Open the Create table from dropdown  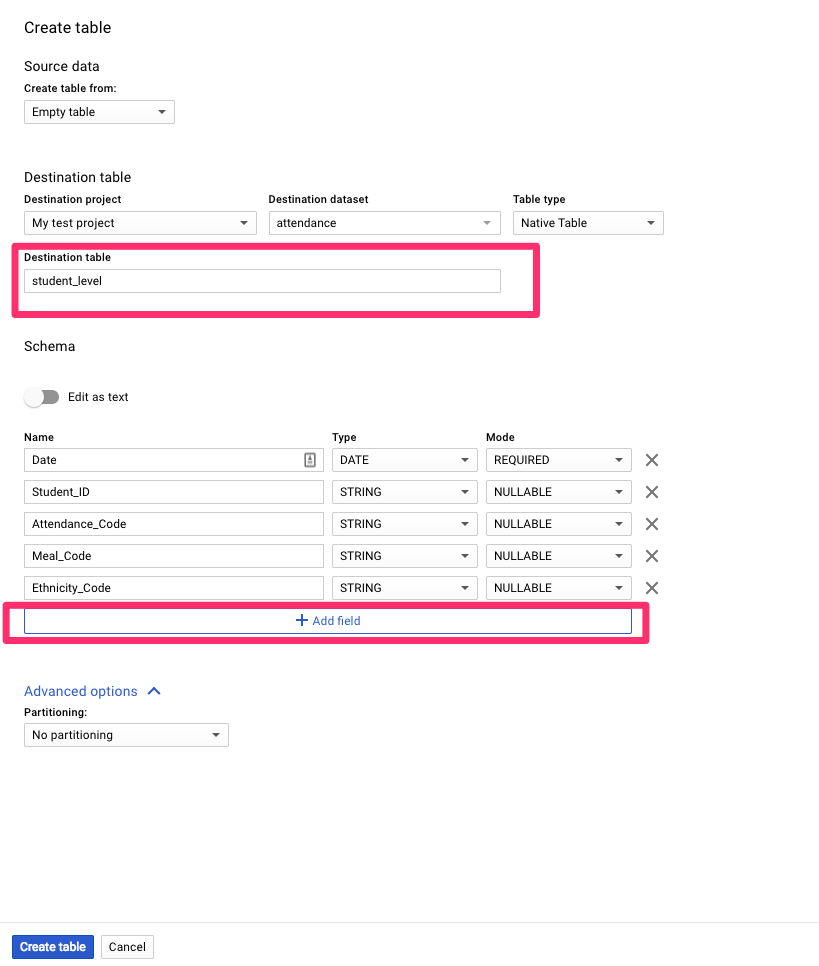(99, 112)
